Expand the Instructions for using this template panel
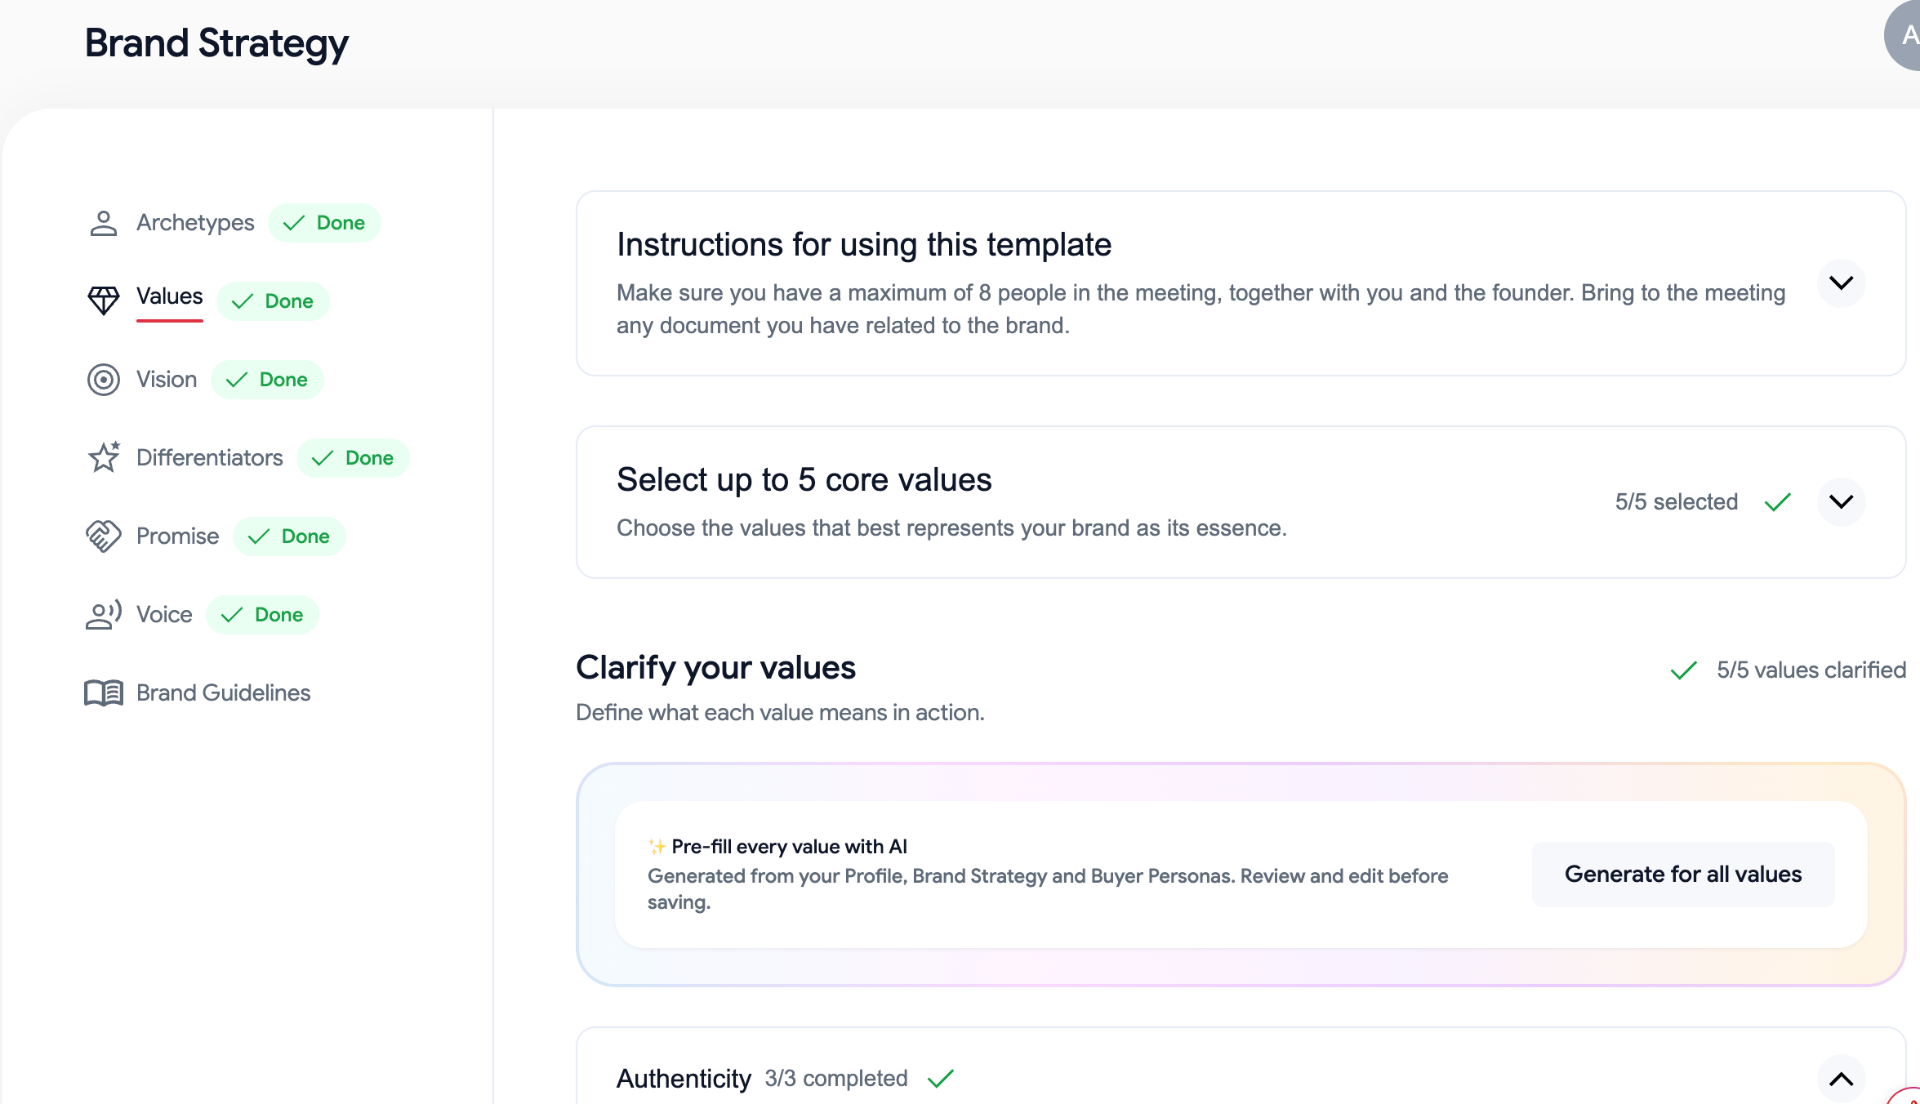The width and height of the screenshot is (1920, 1104). [1840, 283]
